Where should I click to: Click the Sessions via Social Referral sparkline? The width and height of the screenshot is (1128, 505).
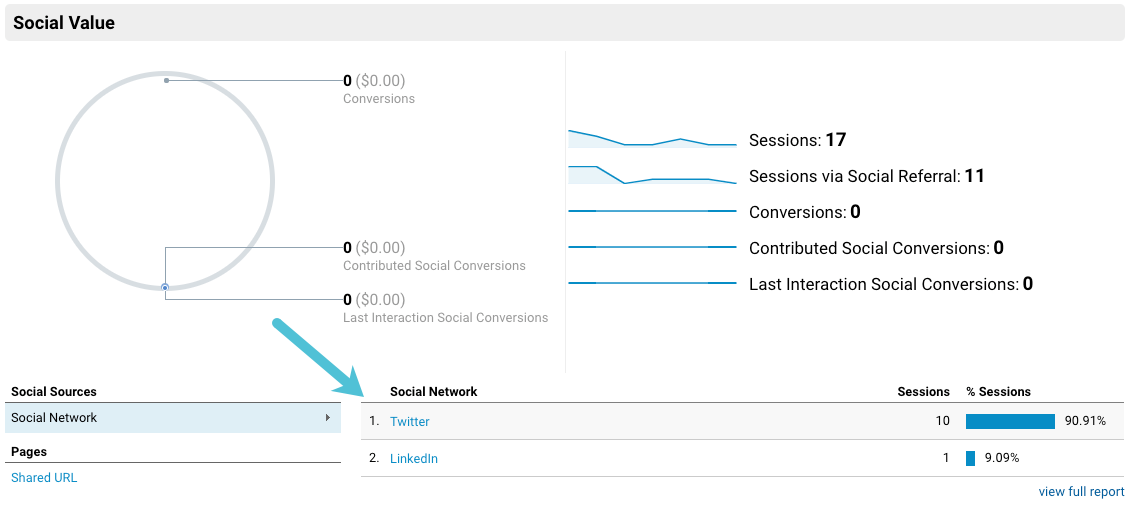(652, 177)
